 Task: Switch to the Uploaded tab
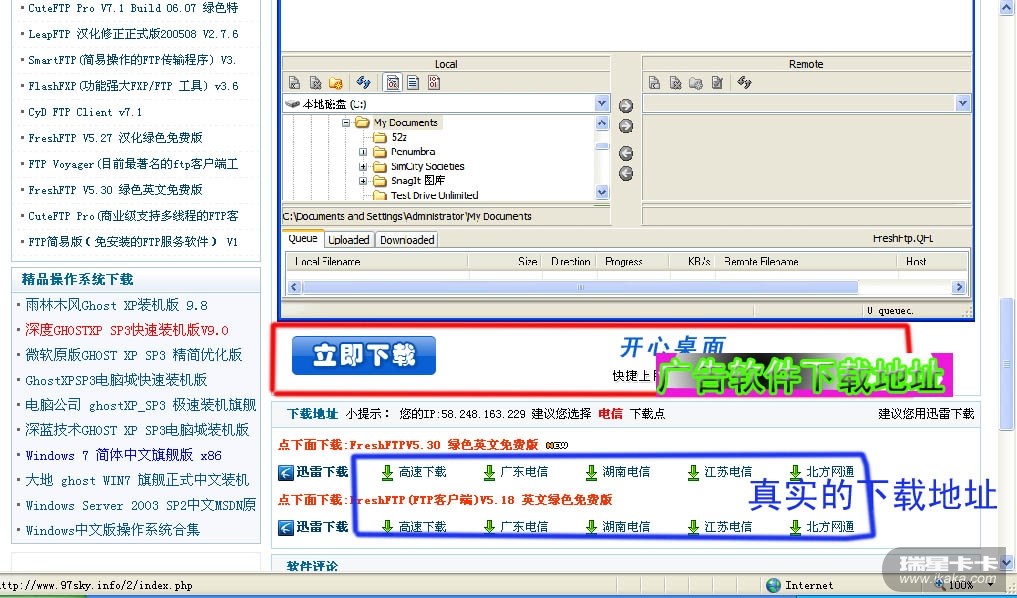[349, 240]
